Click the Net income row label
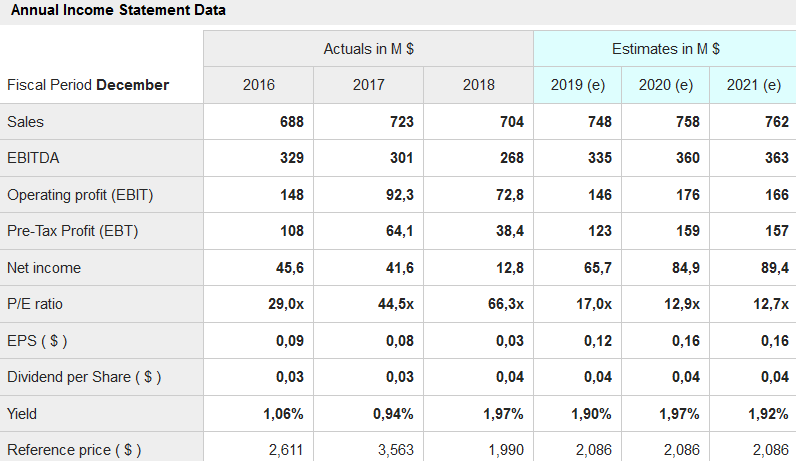This screenshot has width=796, height=461. point(44,267)
